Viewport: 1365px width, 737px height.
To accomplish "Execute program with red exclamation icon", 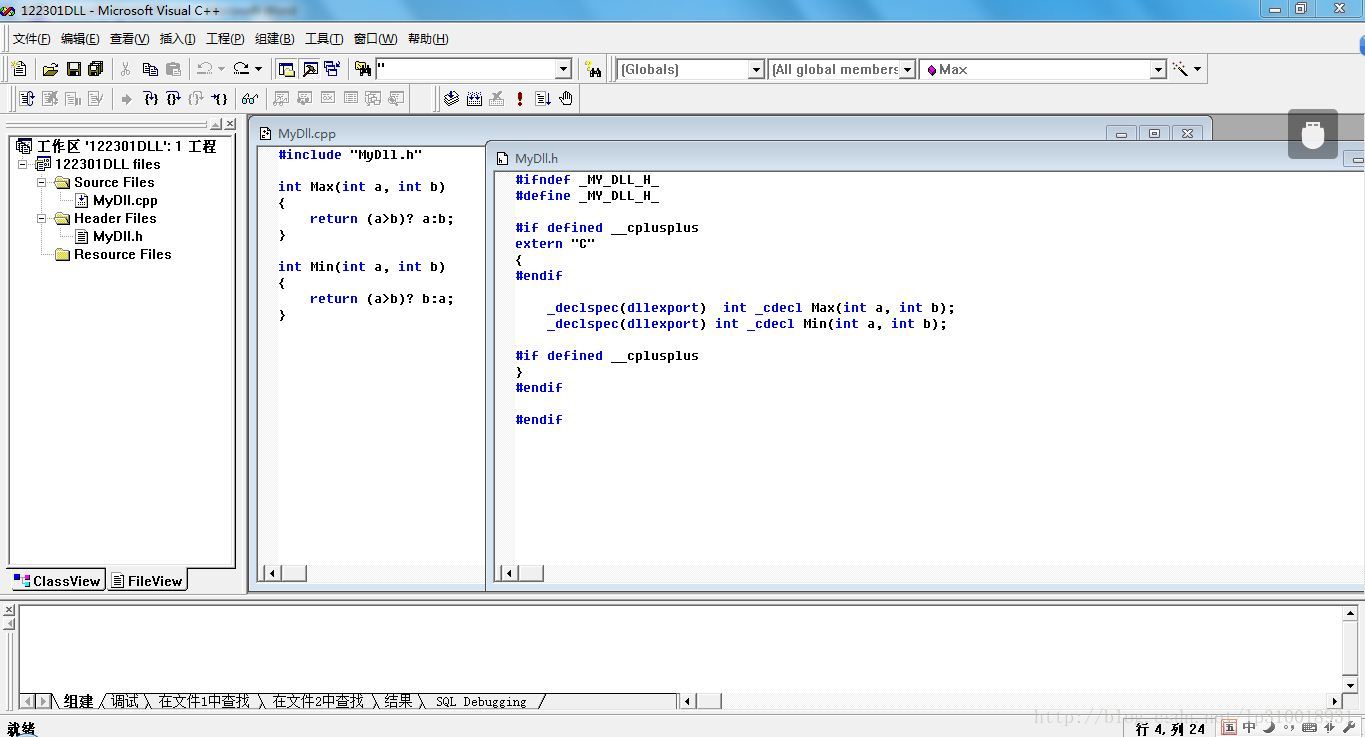I will click(520, 98).
